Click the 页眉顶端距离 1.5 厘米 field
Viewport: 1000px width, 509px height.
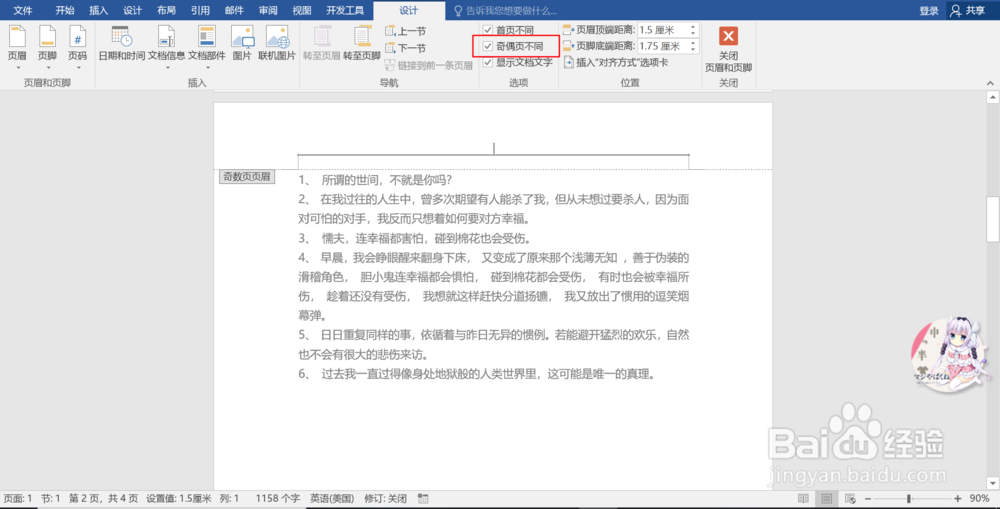[x=663, y=30]
